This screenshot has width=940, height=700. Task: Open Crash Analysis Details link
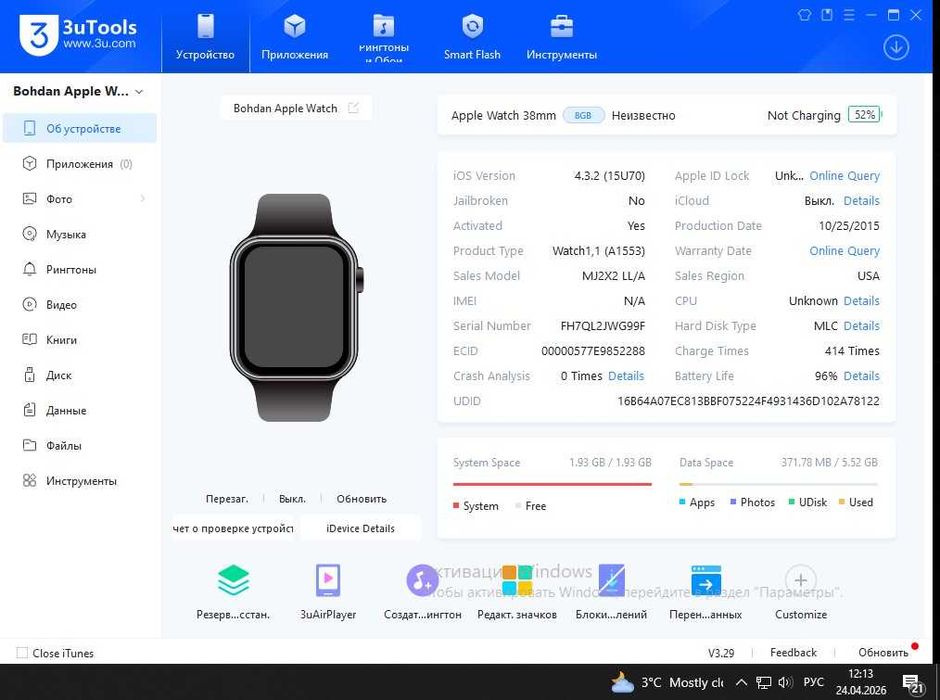[626, 376]
